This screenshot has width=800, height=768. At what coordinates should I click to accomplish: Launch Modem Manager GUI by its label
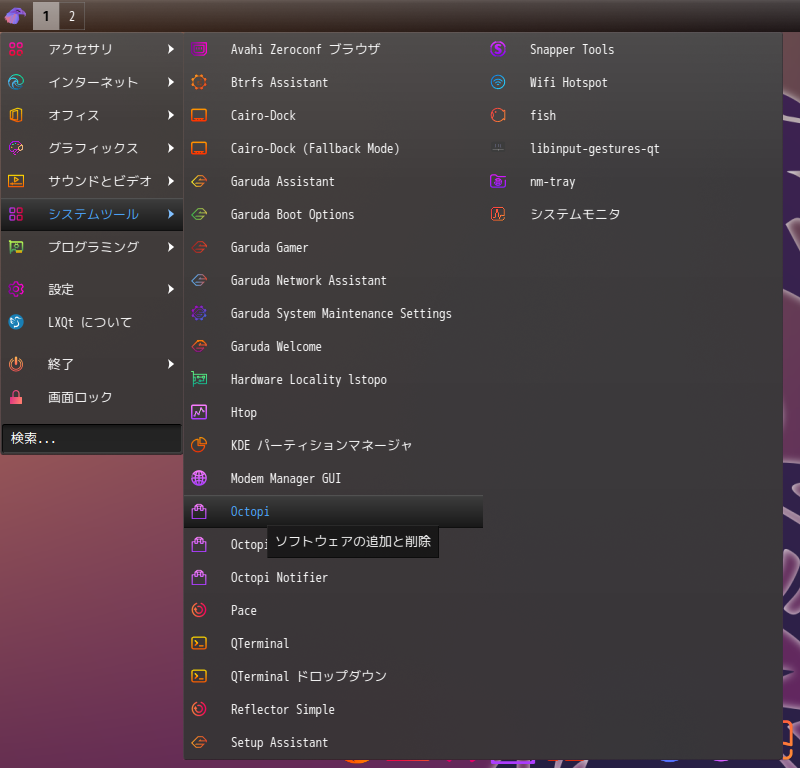point(286,479)
